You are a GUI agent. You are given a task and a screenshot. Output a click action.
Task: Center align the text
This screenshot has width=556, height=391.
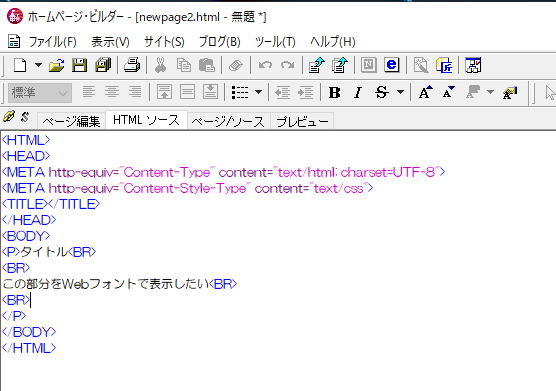112,92
